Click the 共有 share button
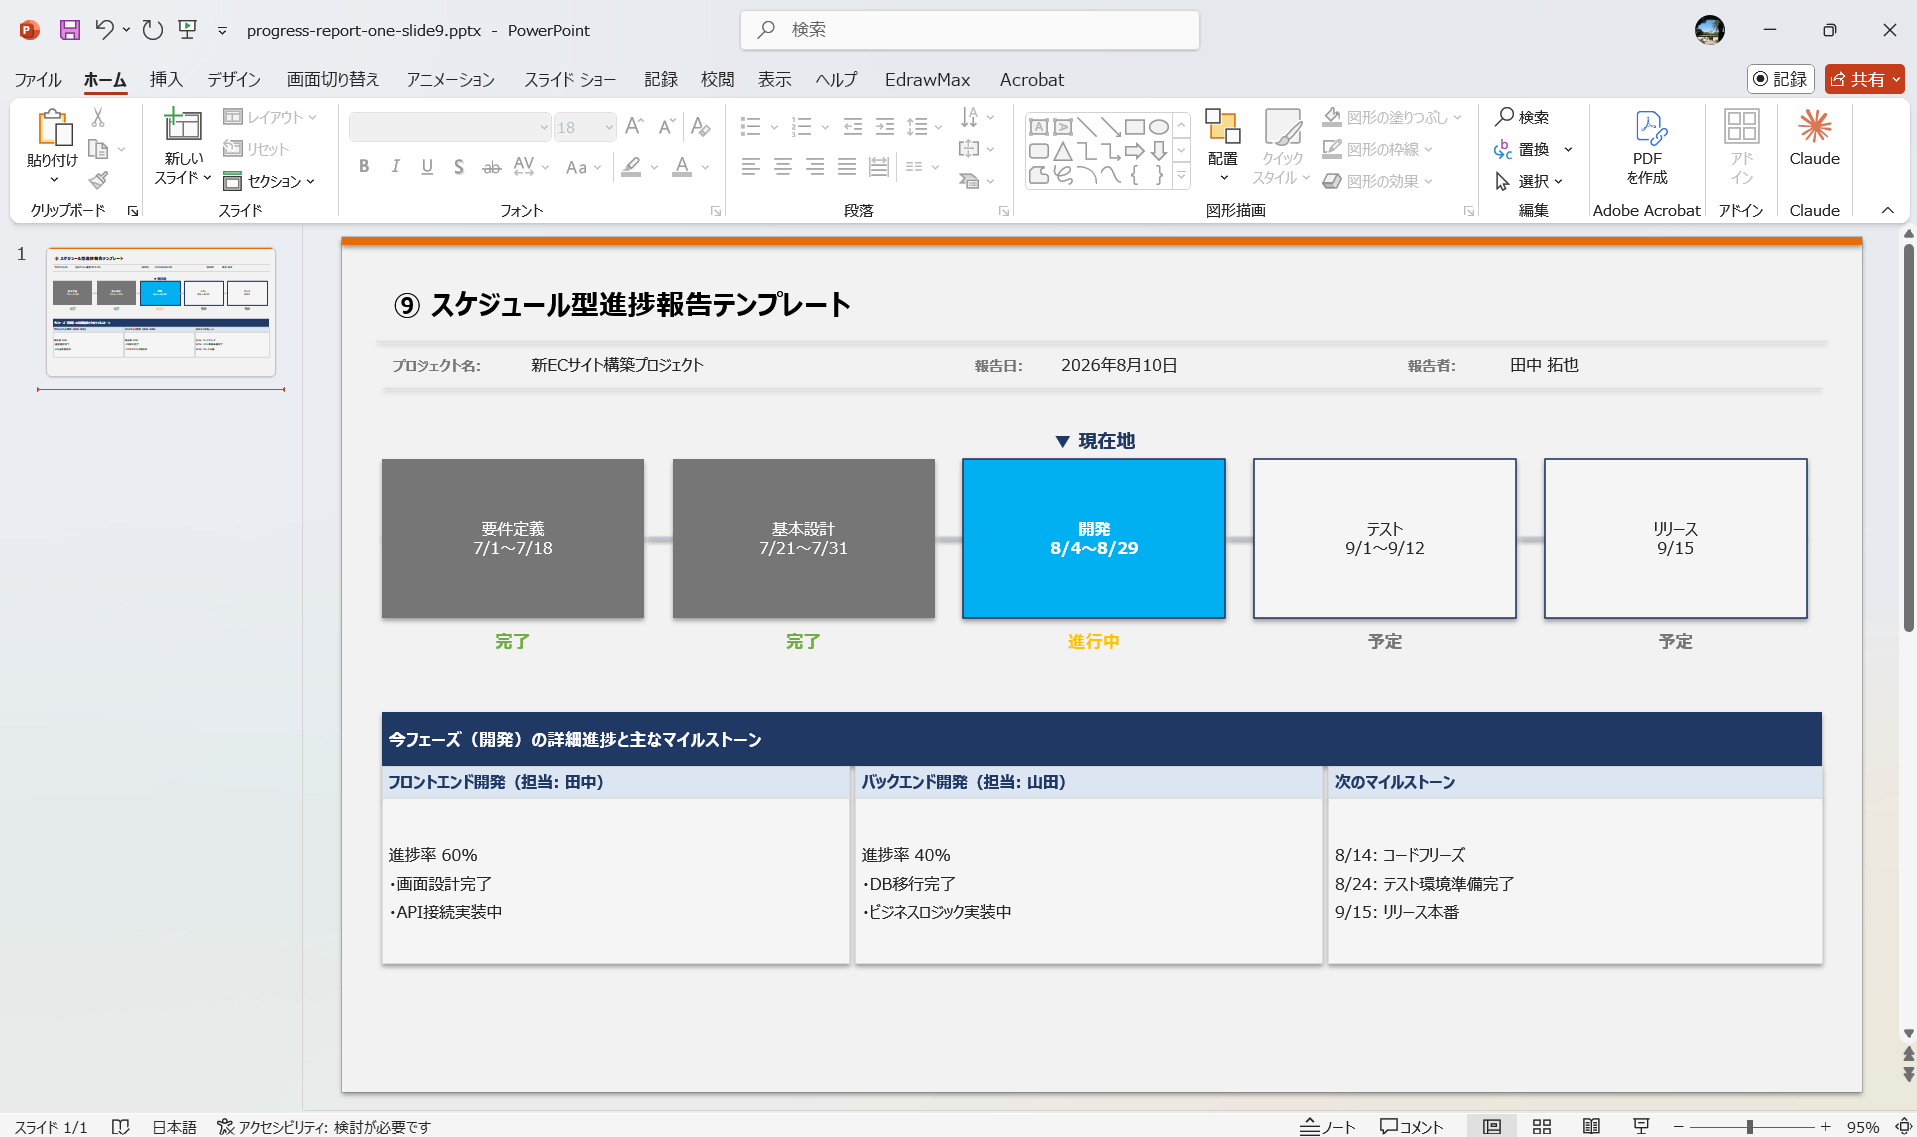The height and width of the screenshot is (1137, 1917). [1864, 79]
